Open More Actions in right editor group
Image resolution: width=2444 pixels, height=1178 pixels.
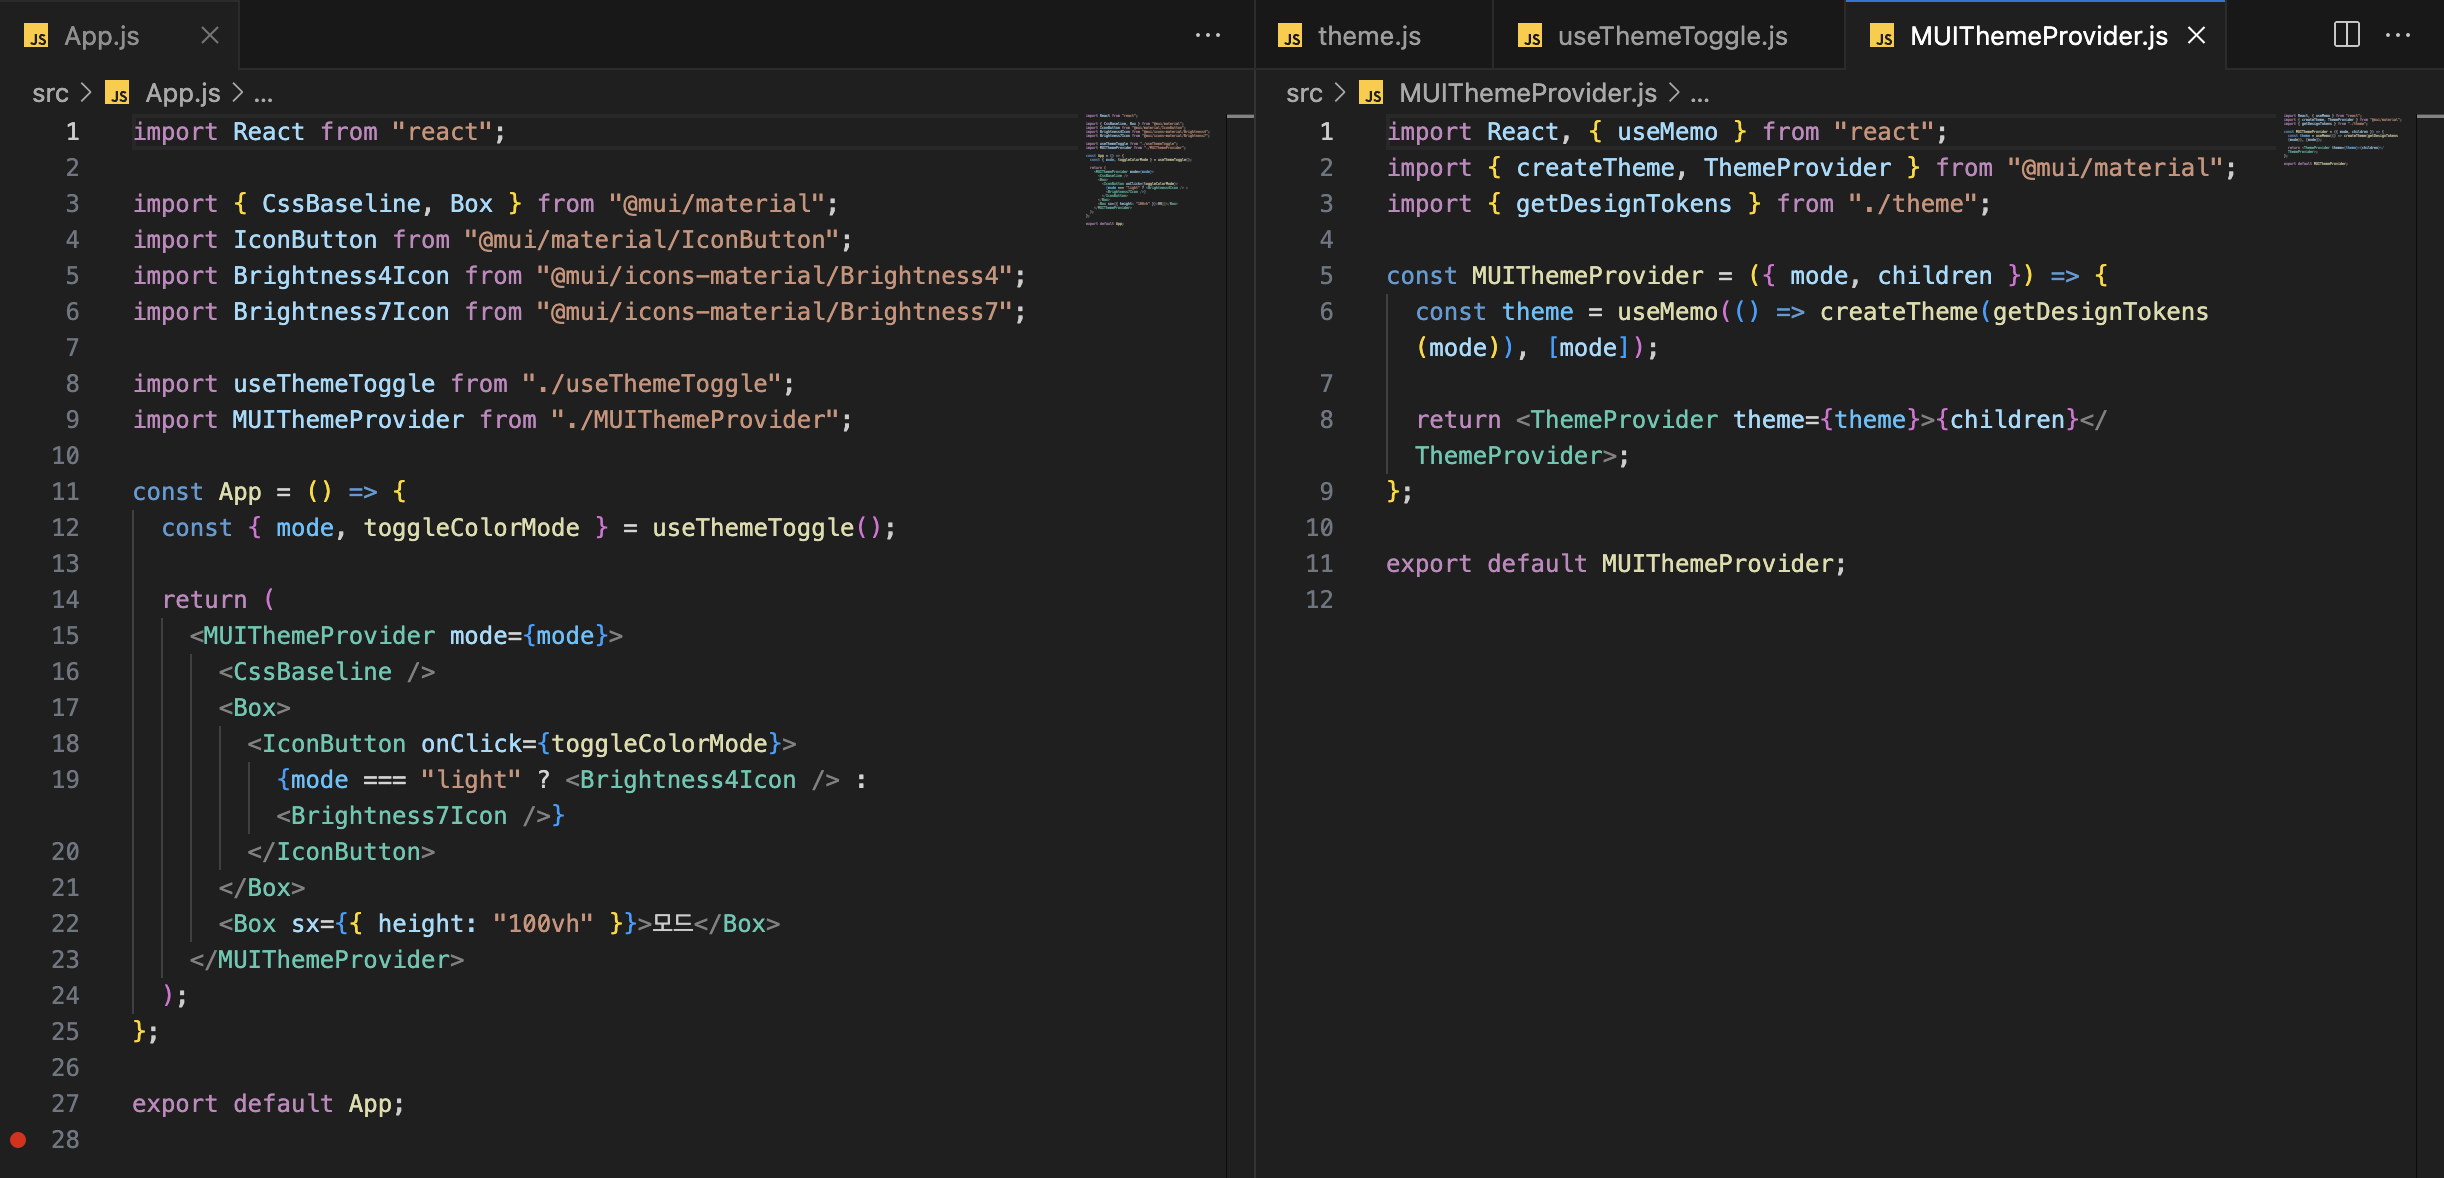click(x=2398, y=35)
